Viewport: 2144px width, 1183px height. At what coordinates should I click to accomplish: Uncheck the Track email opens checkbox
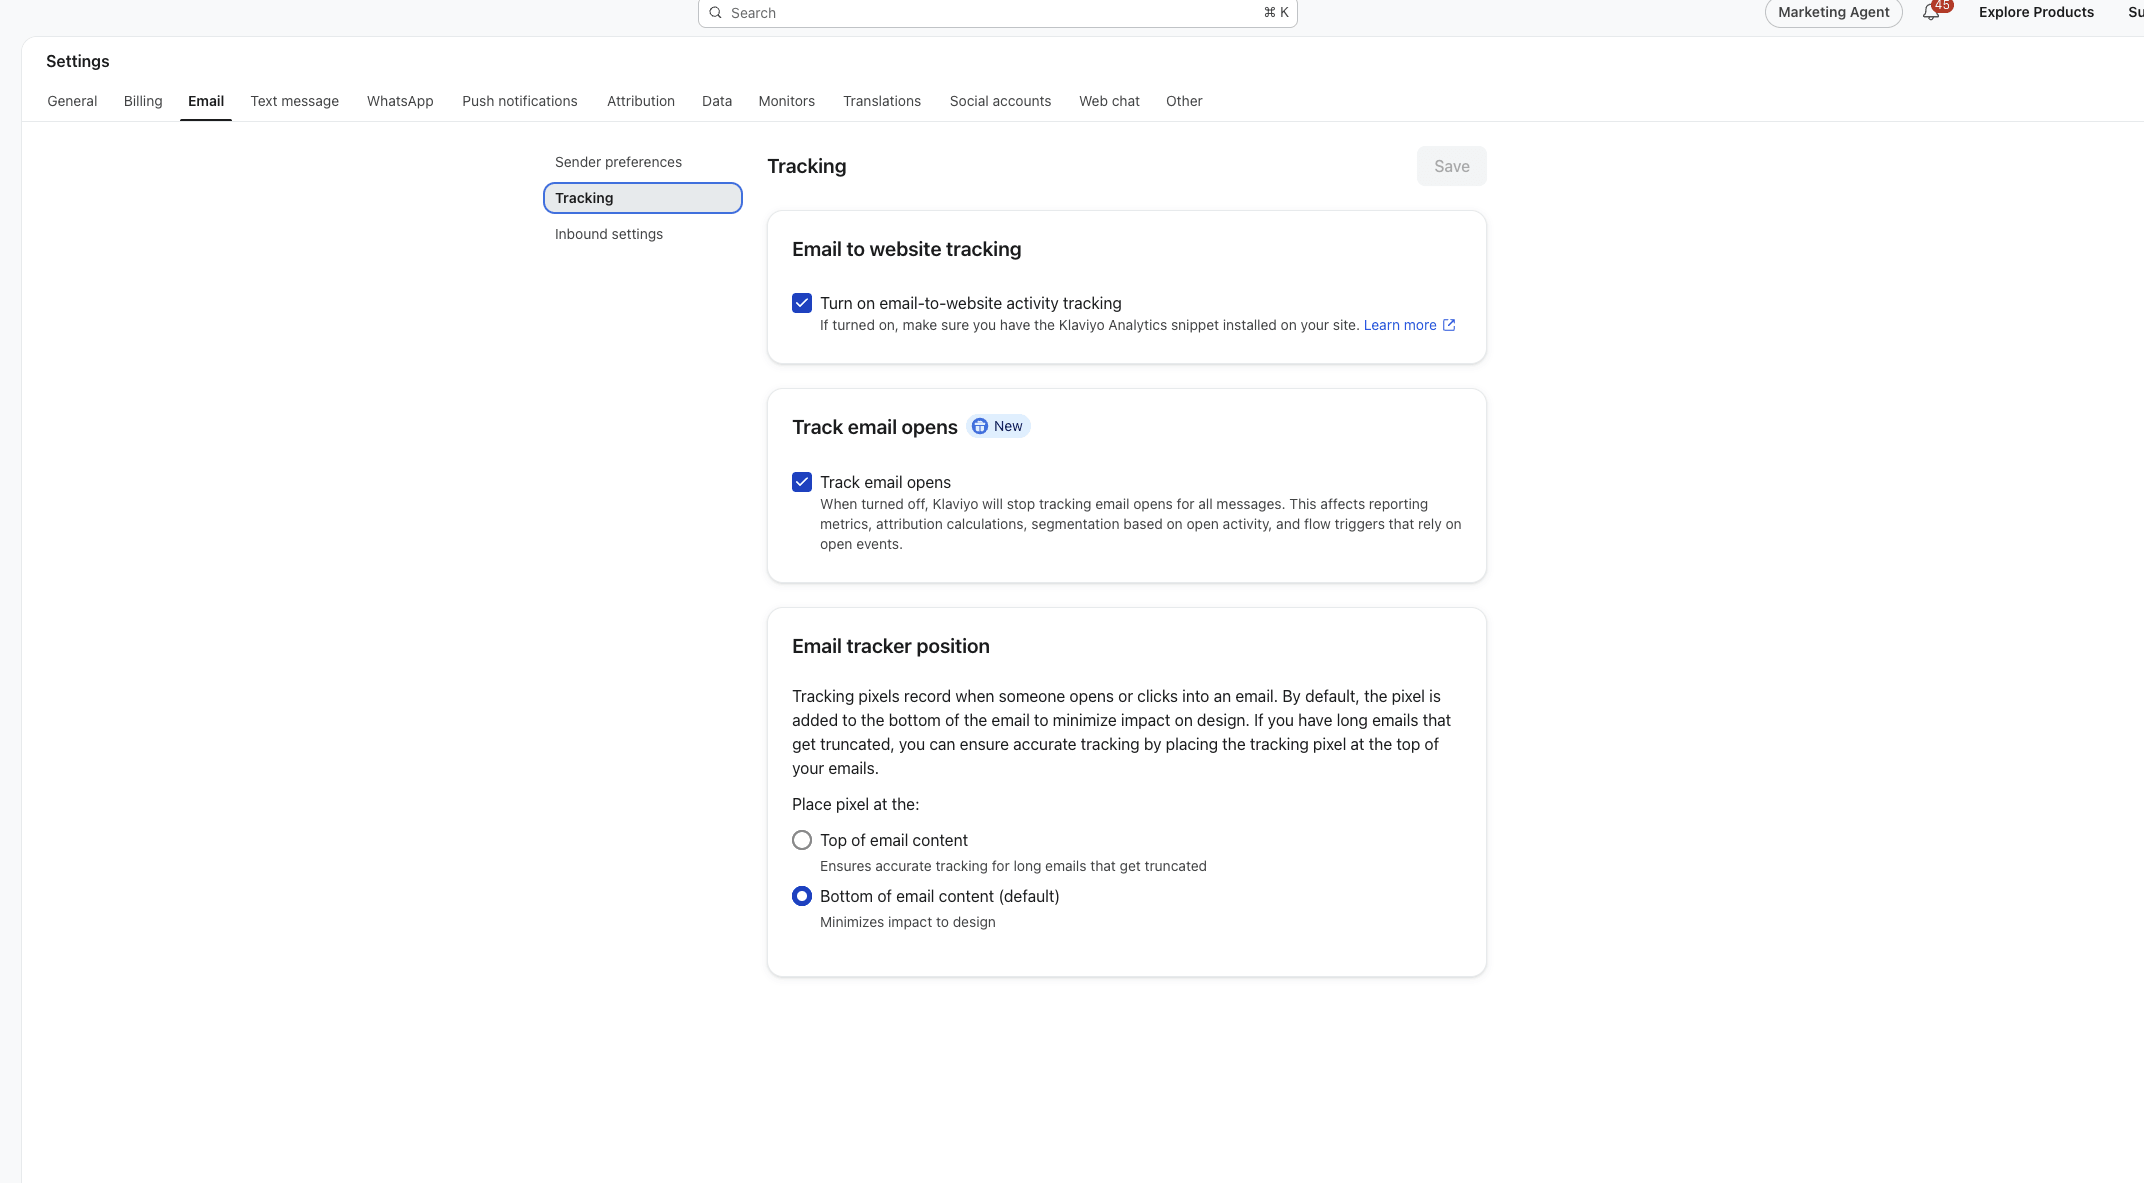tap(802, 482)
